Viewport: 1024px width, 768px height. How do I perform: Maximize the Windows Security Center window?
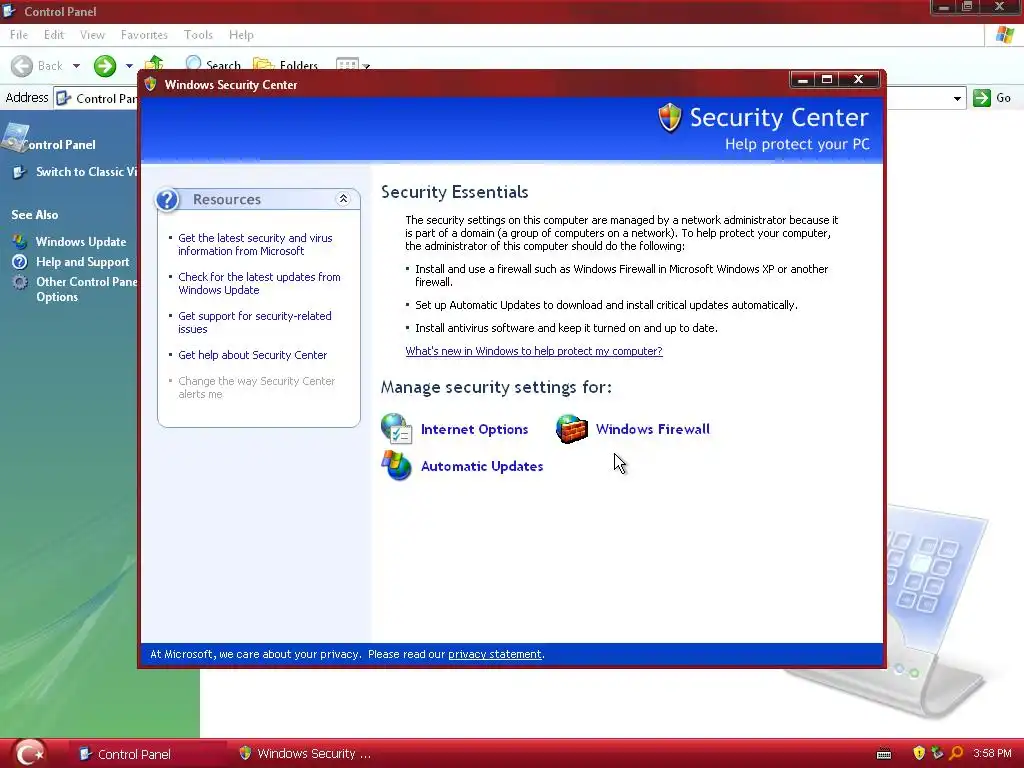click(x=827, y=80)
